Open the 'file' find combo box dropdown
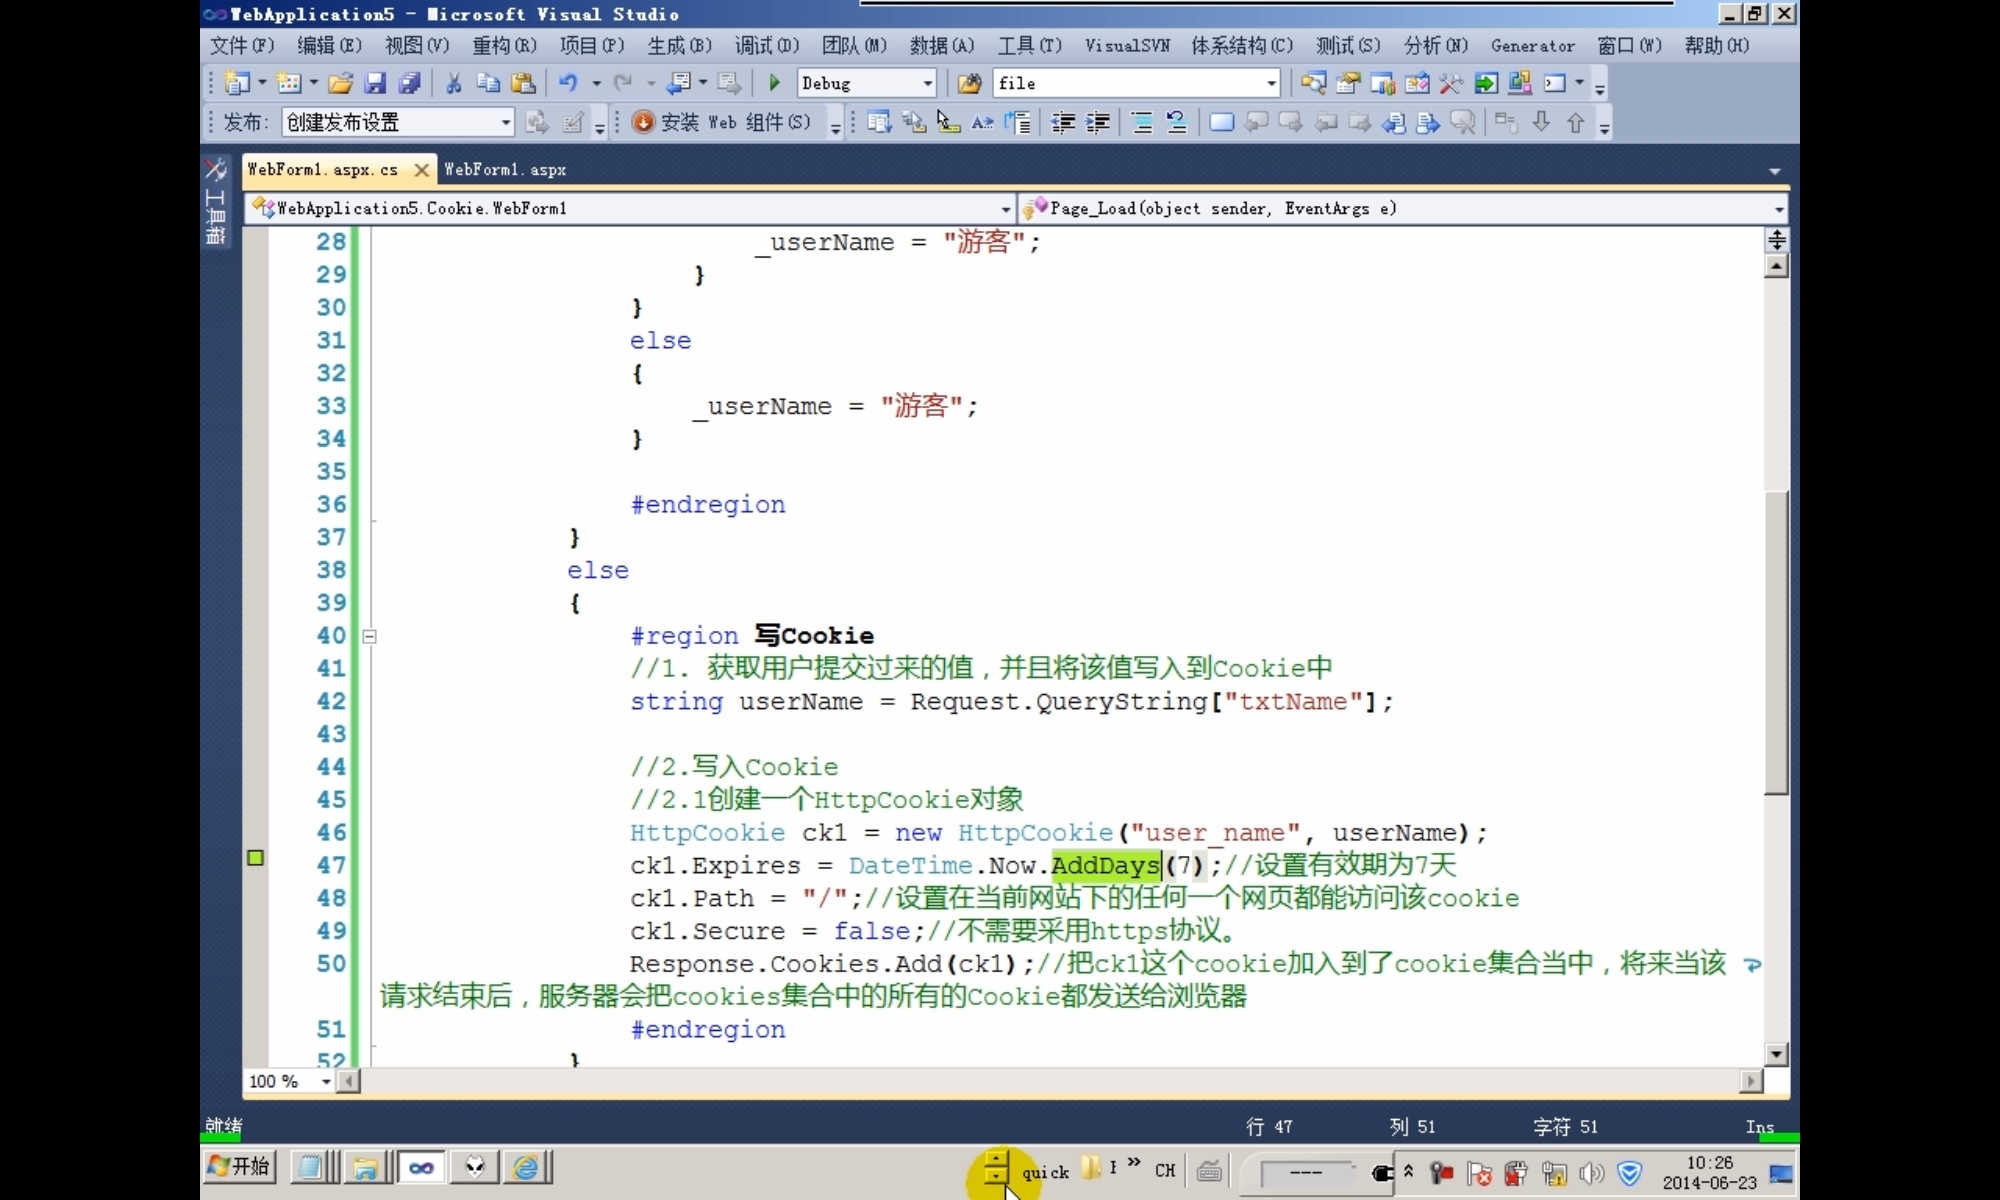The image size is (2000, 1200). click(1271, 83)
